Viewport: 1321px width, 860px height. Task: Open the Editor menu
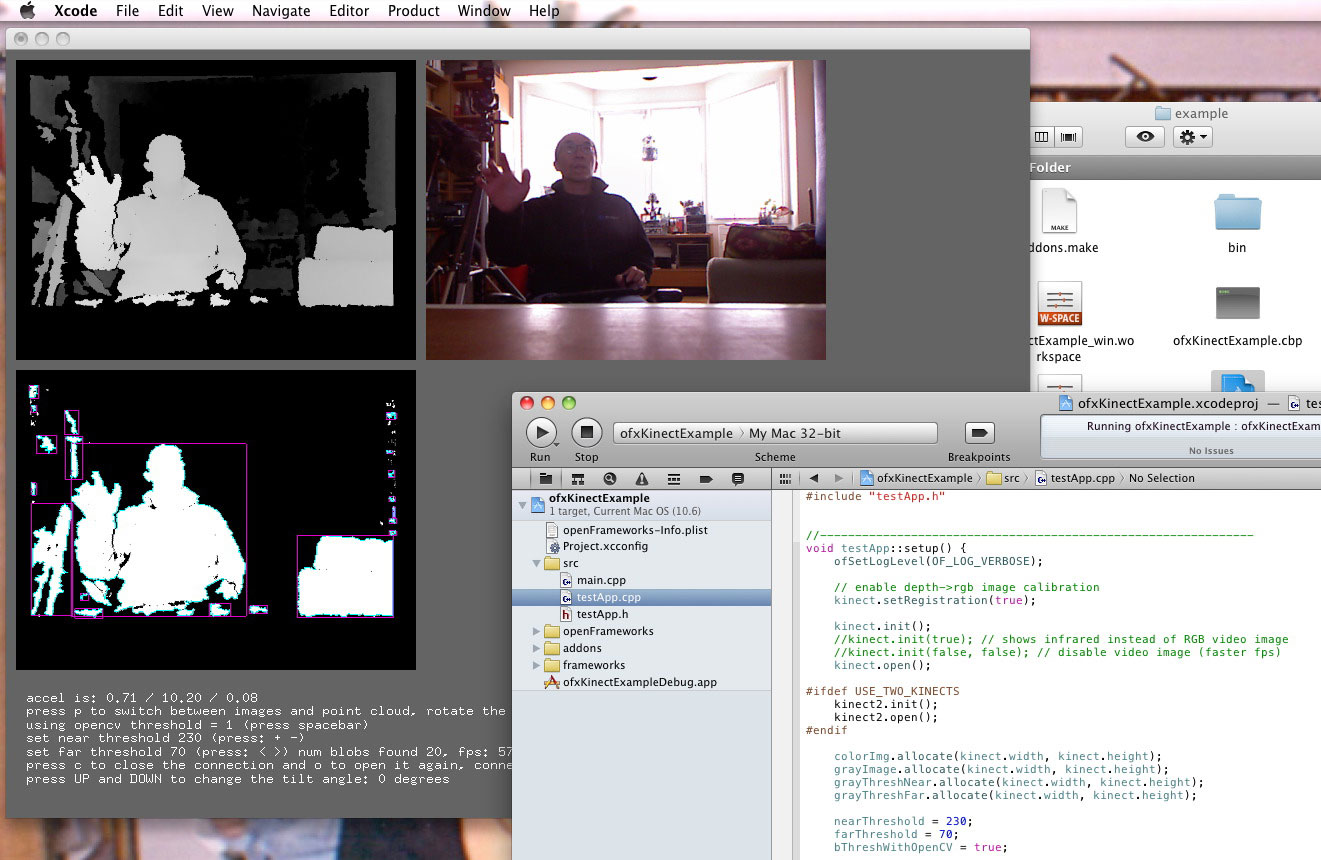pyautogui.click(x=350, y=11)
